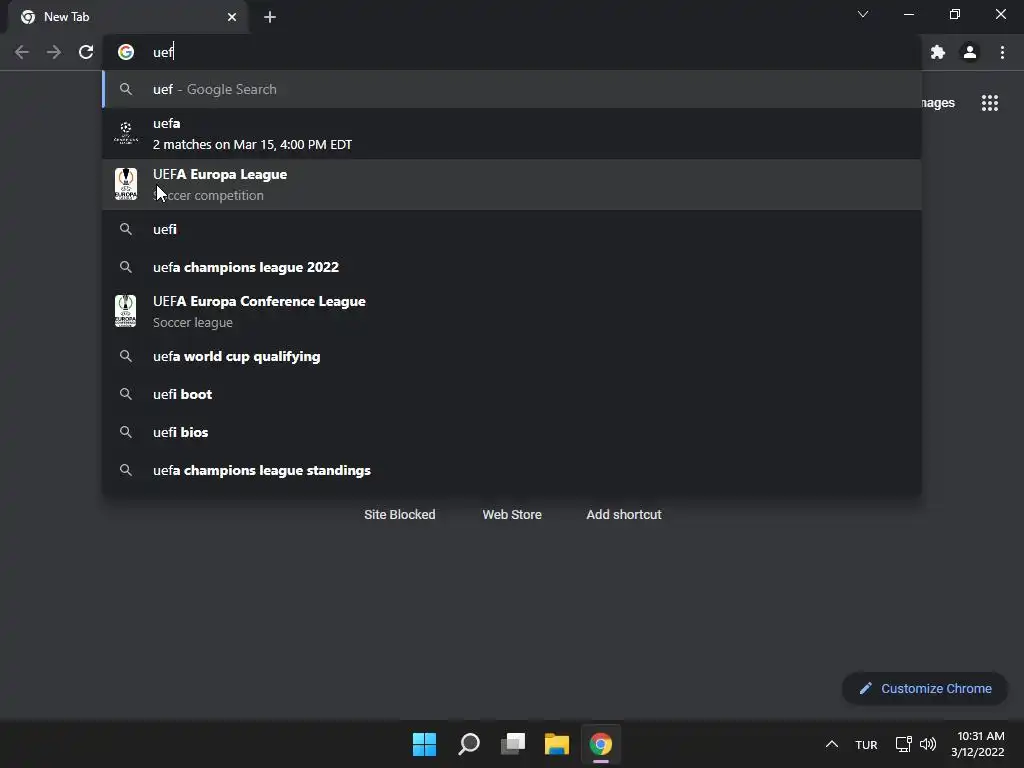The width and height of the screenshot is (1024, 768).
Task: Select 'uefa world cup qualifying' suggestion
Action: point(512,356)
